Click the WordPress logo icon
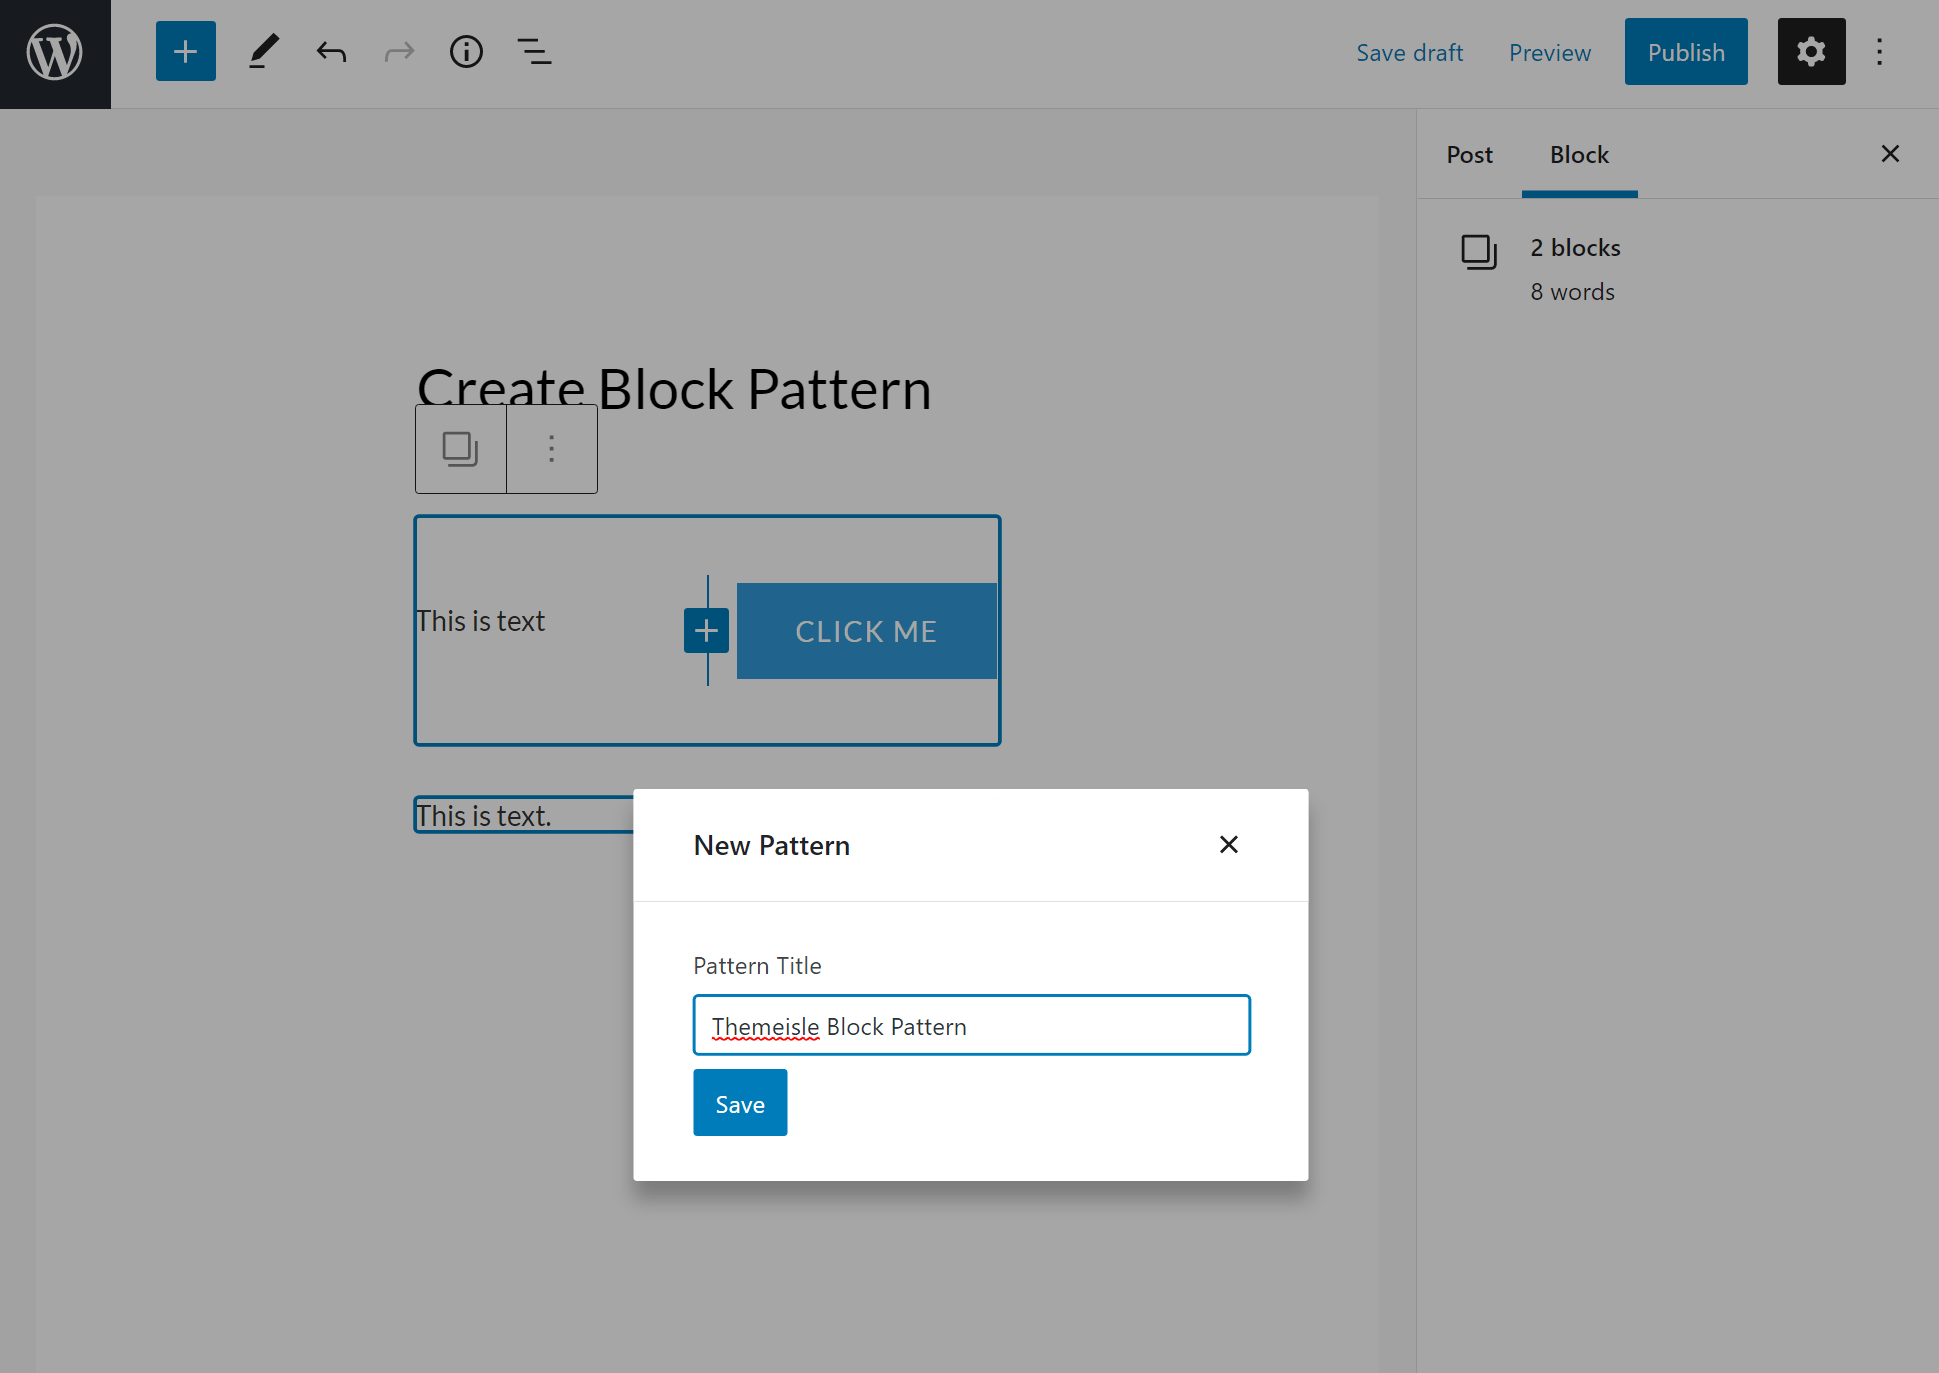Image resolution: width=1939 pixels, height=1373 pixels. [x=53, y=53]
